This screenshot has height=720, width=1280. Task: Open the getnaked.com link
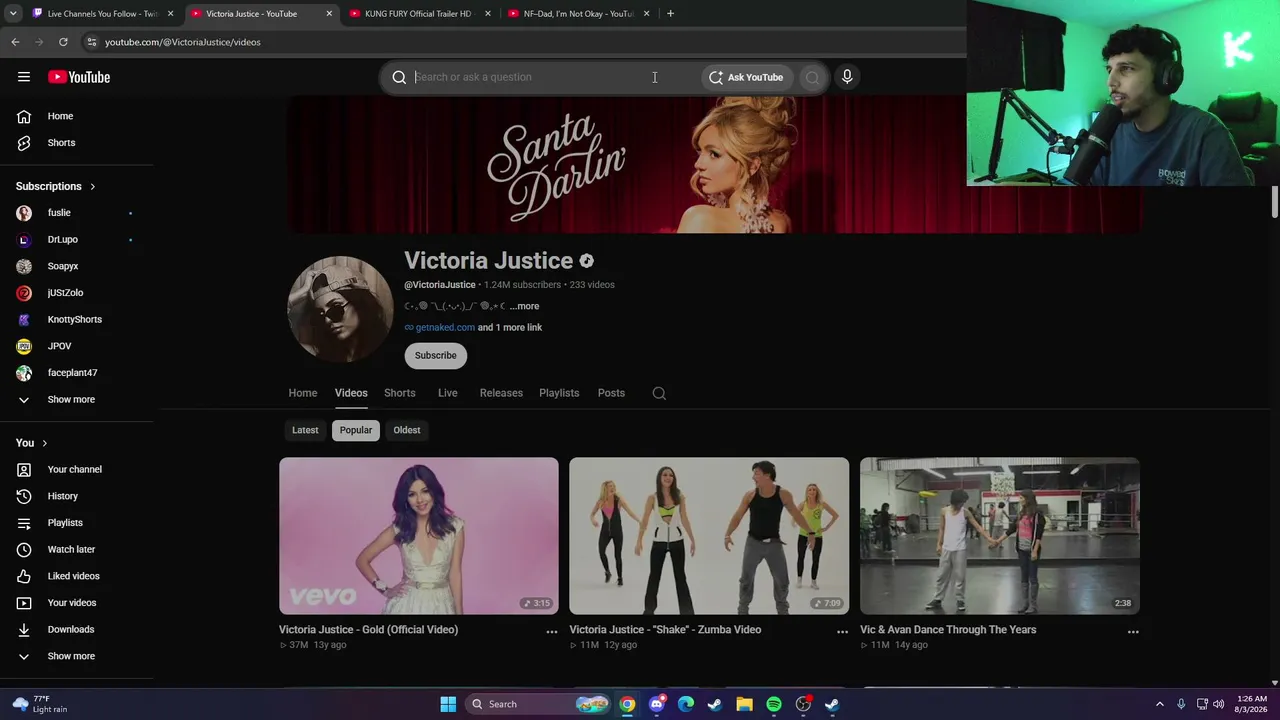pos(445,328)
